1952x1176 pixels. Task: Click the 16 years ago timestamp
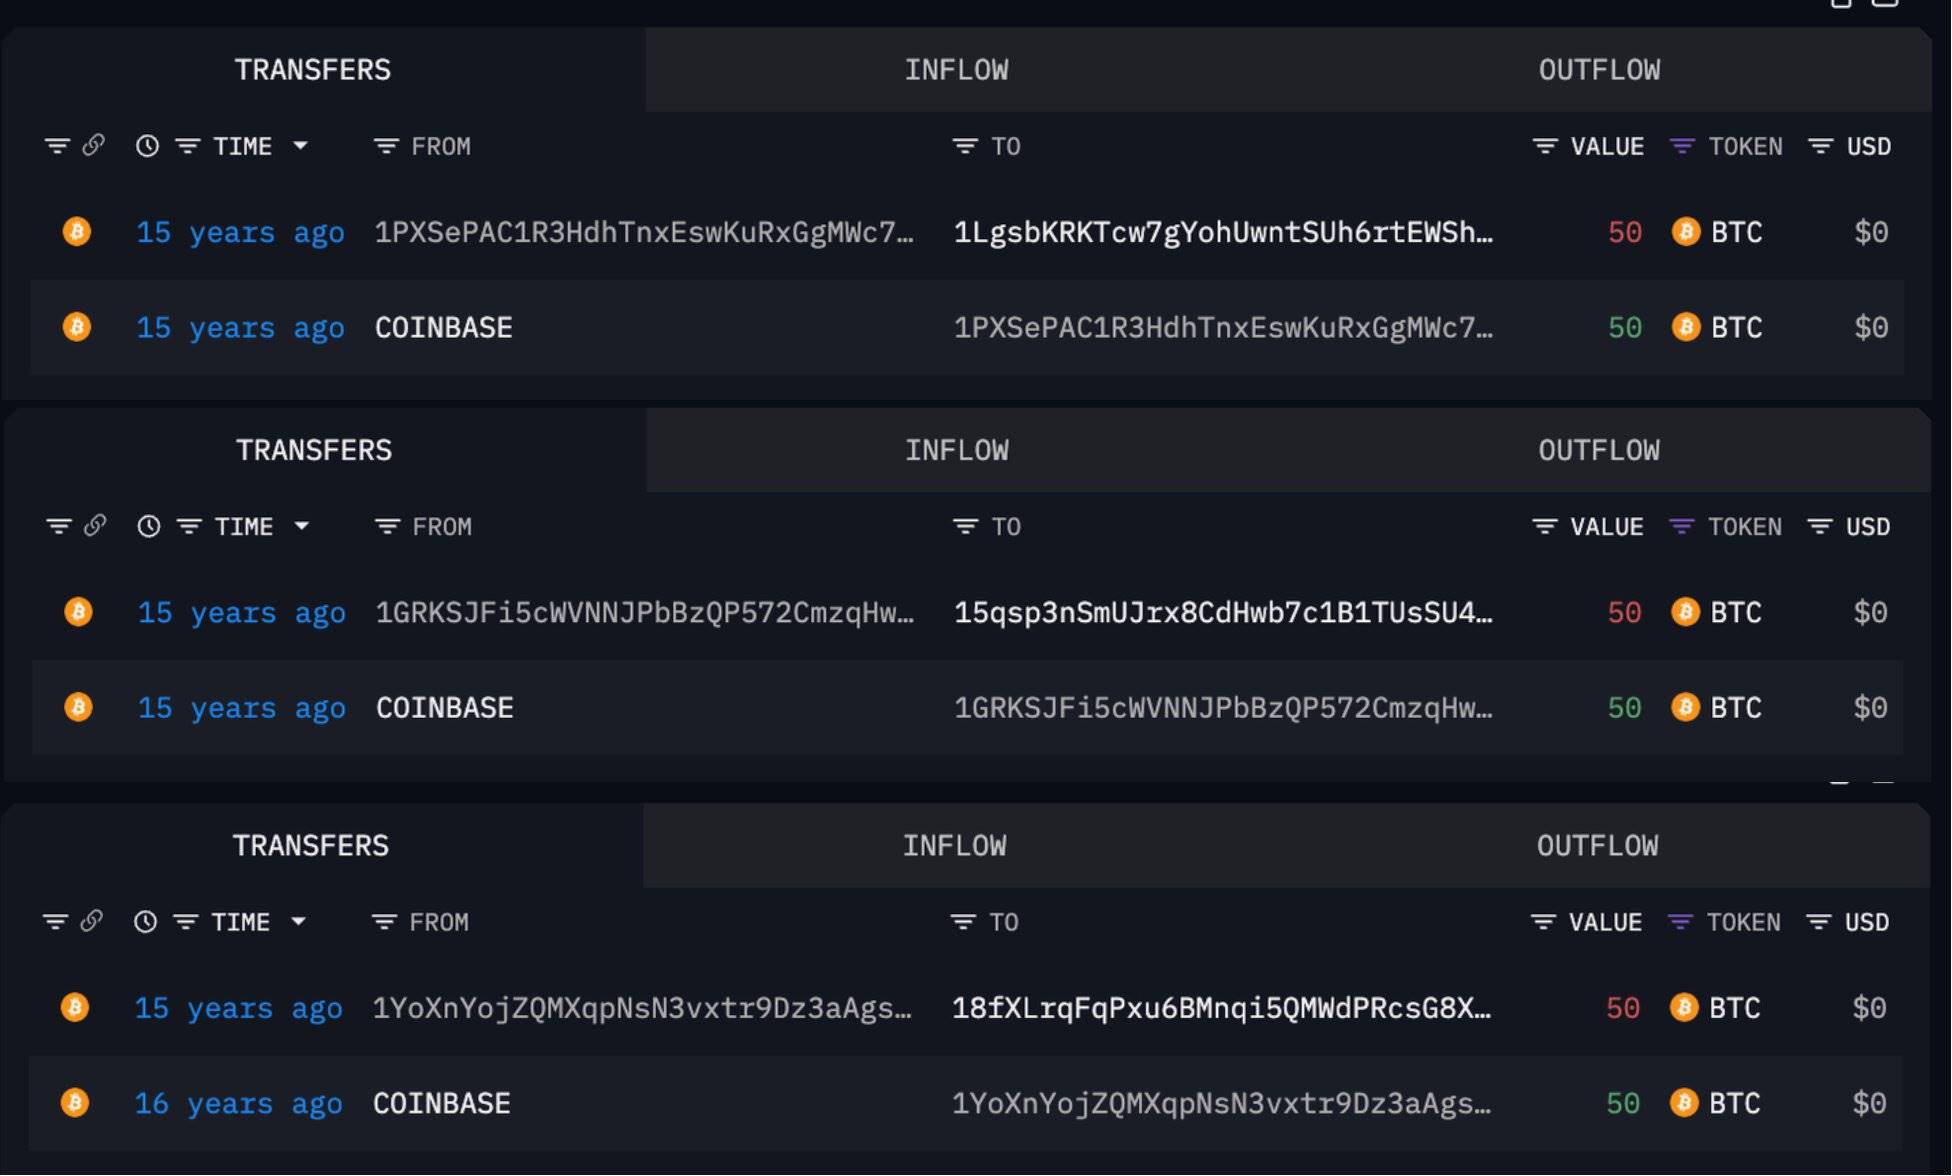(x=238, y=1103)
